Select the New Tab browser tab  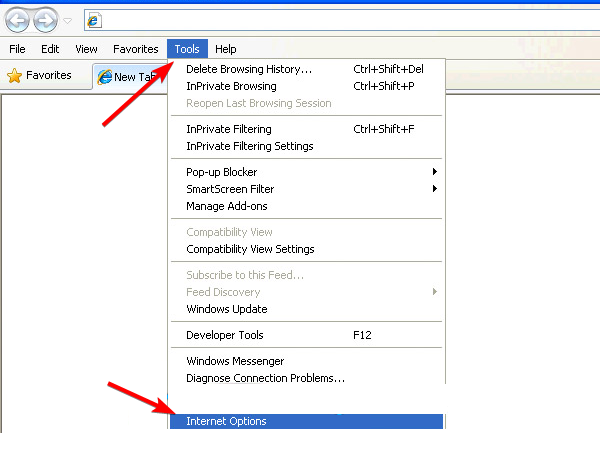[130, 77]
